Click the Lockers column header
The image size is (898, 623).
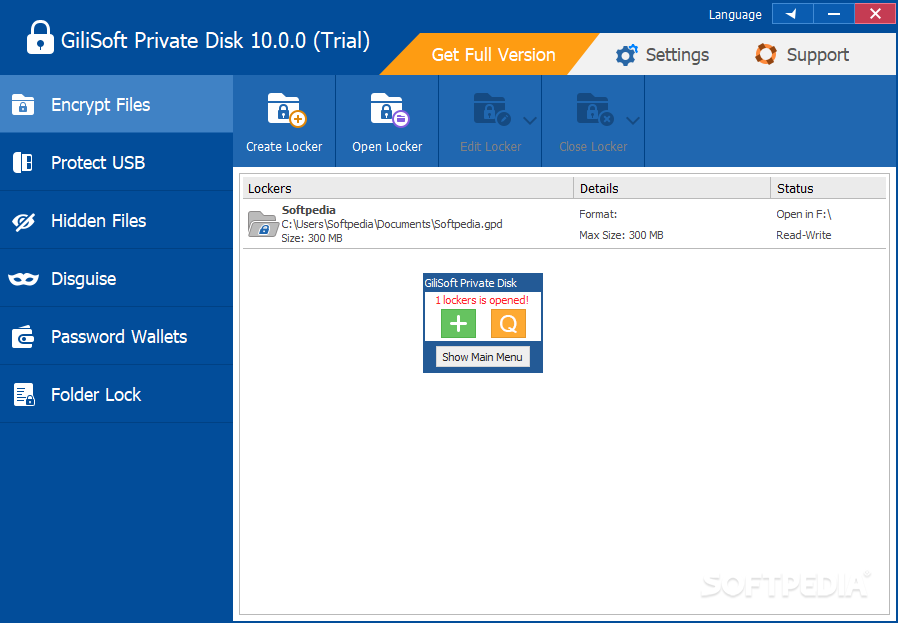pos(408,188)
